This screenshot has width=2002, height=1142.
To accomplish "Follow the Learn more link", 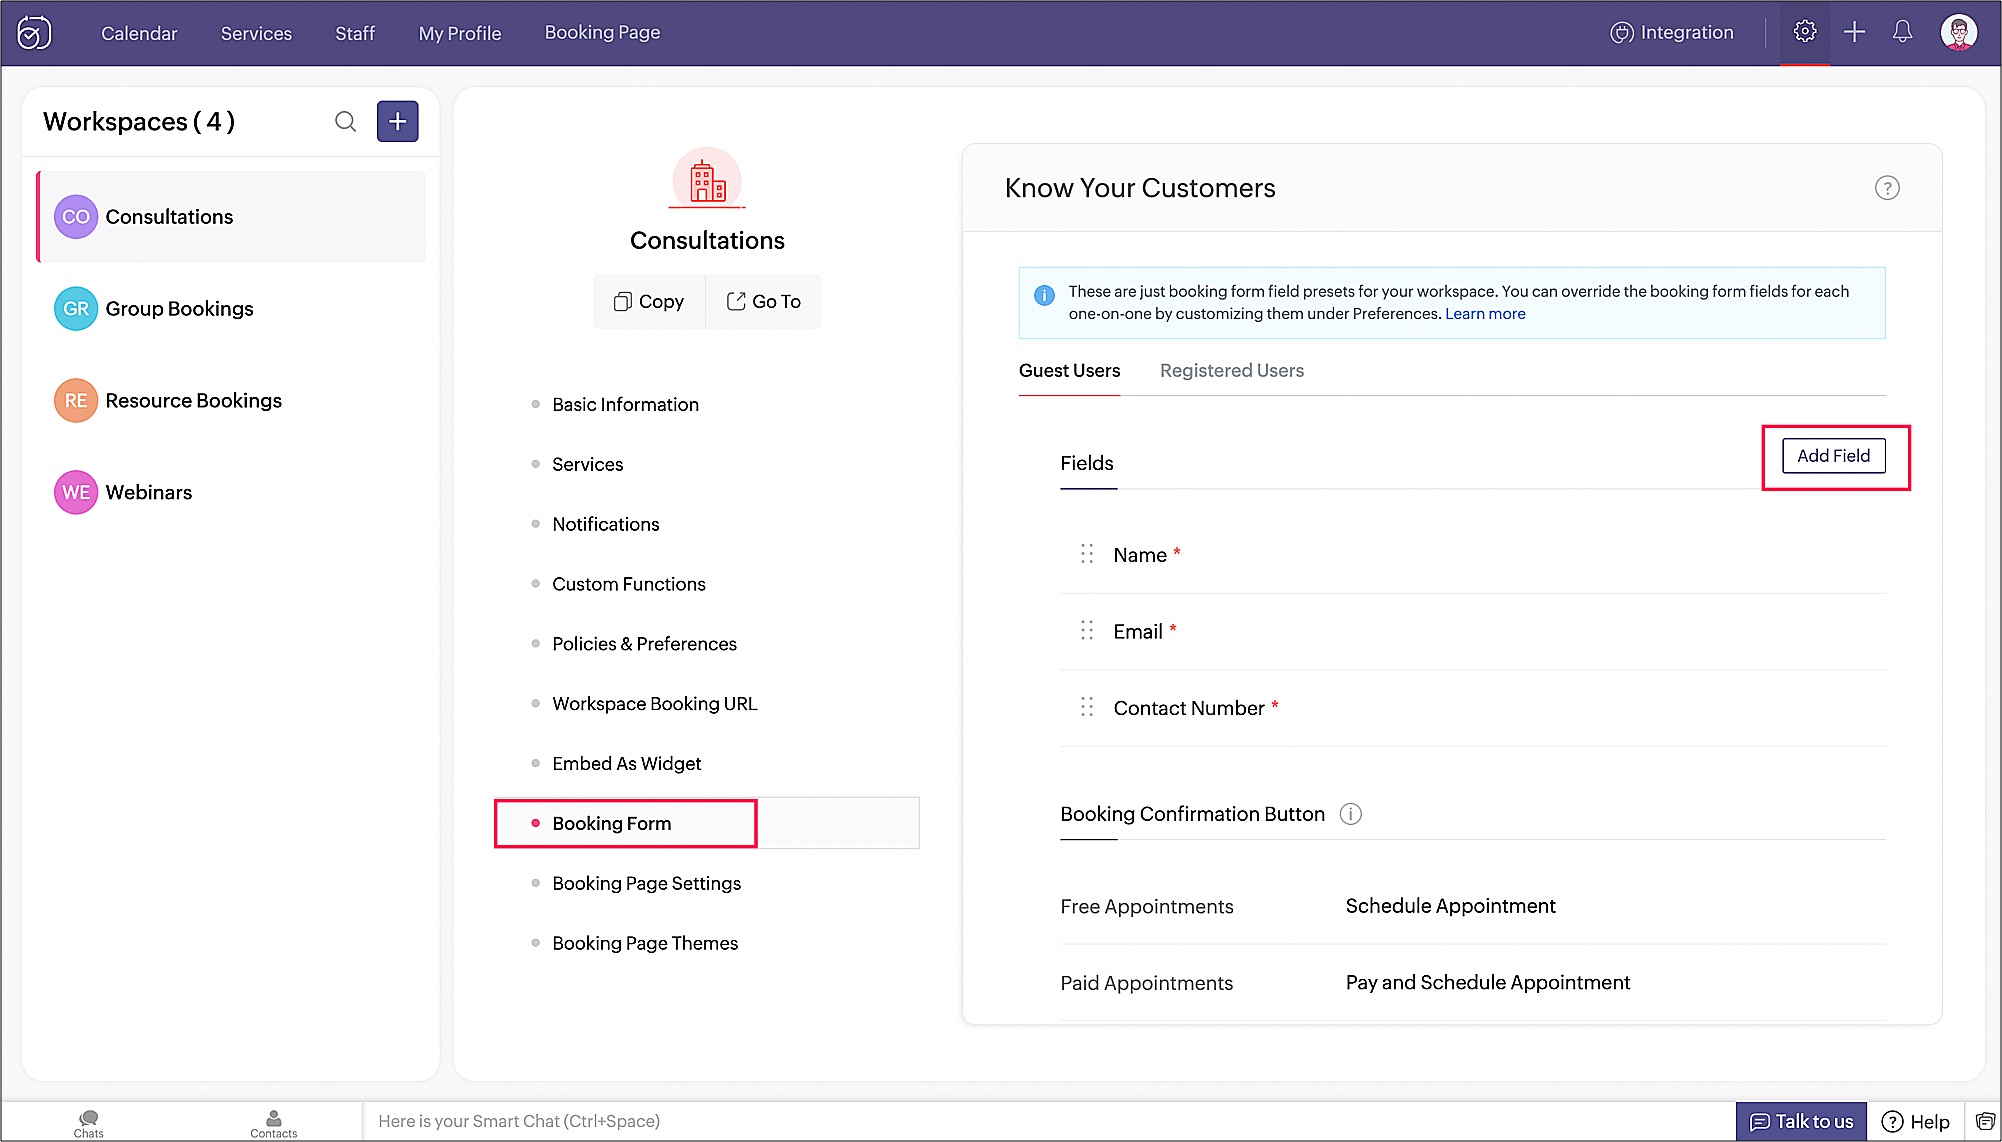I will 1484,314.
